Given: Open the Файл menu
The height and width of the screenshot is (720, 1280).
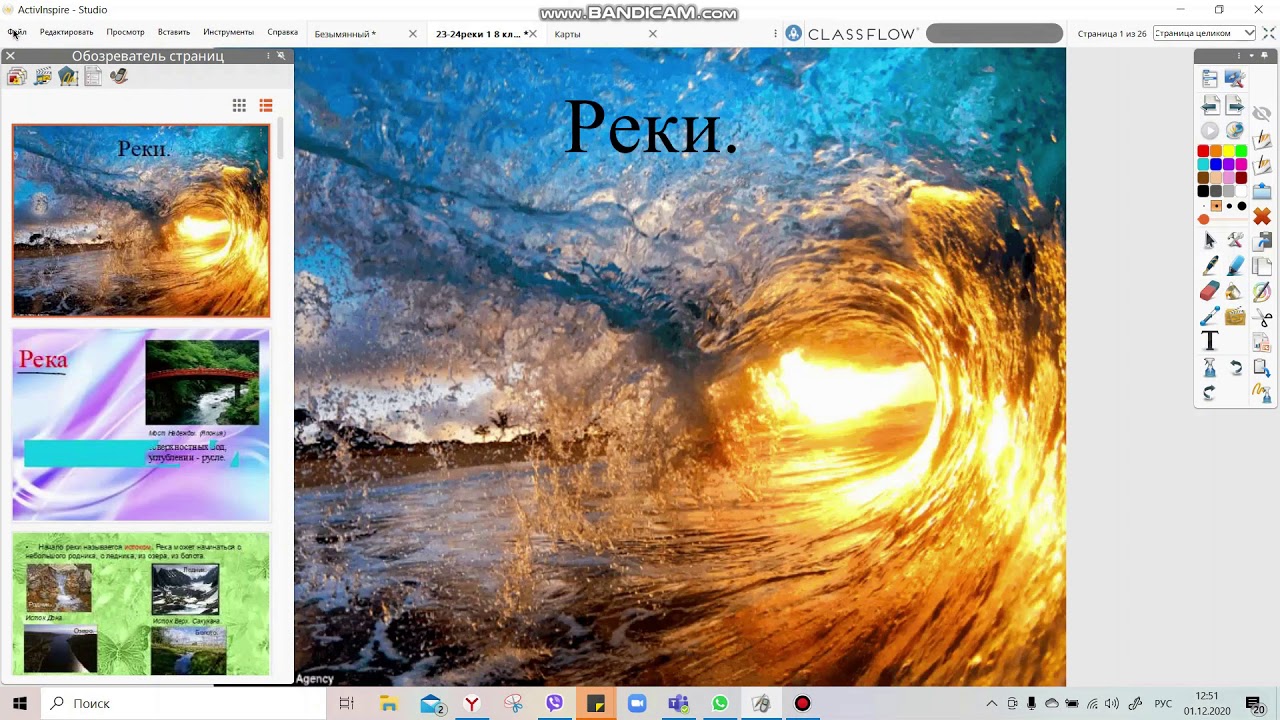Looking at the screenshot, I should click(x=17, y=33).
